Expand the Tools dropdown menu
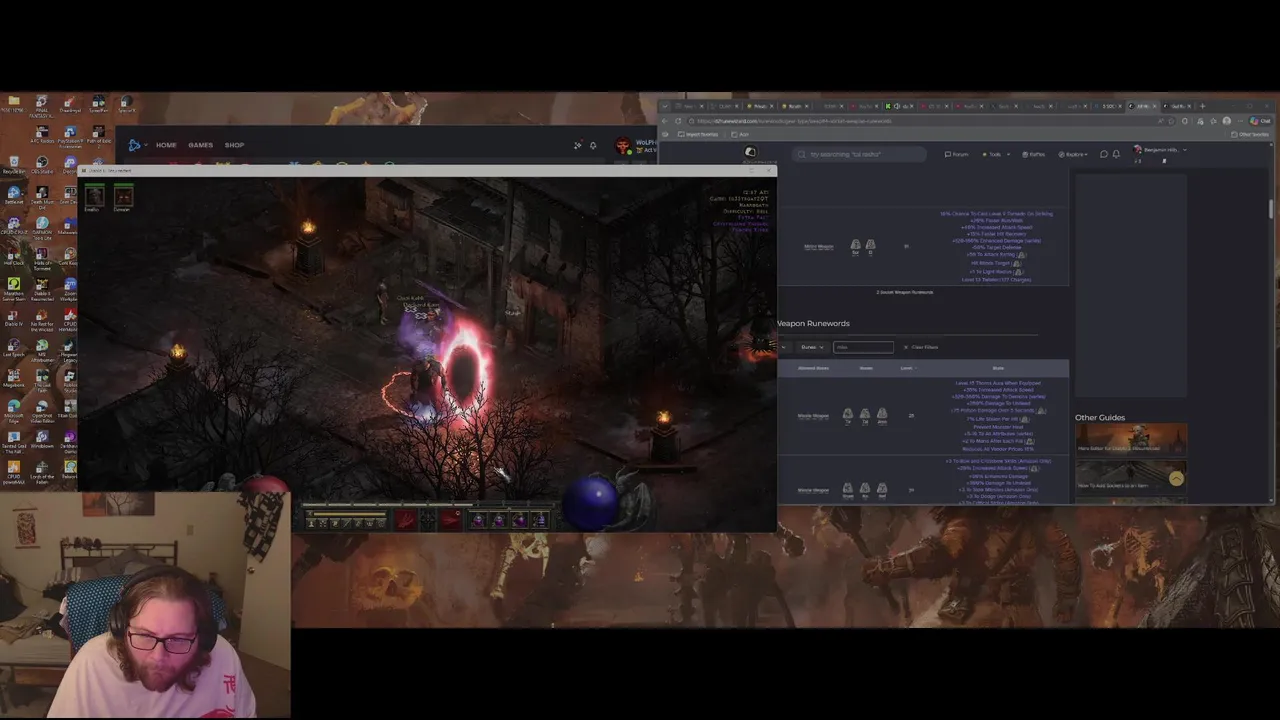The height and width of the screenshot is (720, 1280). (995, 154)
